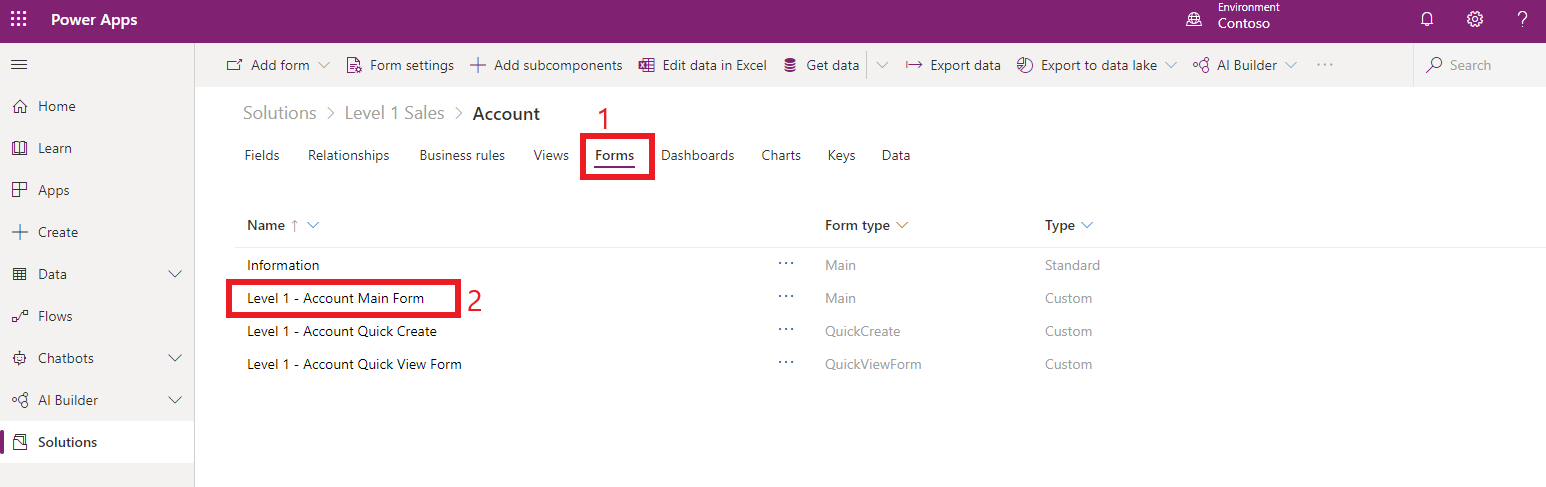Open more options for Account Main Form
1546x487 pixels.
click(786, 296)
